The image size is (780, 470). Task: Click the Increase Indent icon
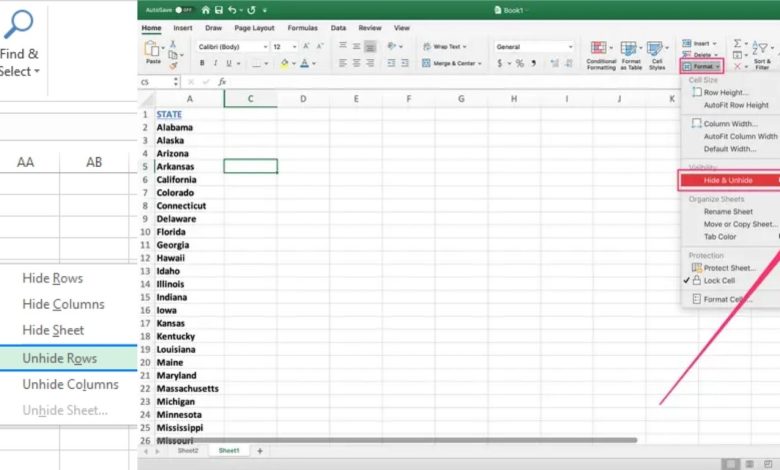coord(405,63)
